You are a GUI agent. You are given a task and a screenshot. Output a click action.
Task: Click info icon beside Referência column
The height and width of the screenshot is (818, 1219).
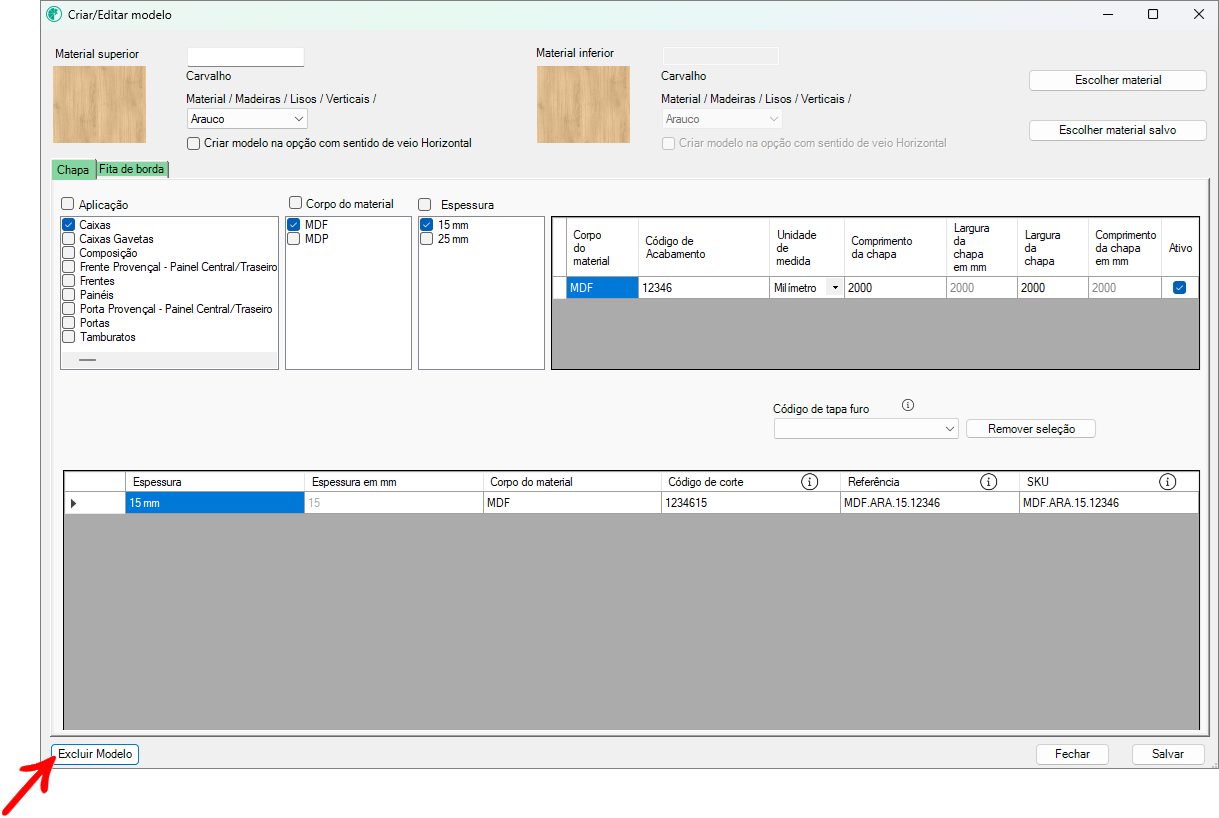click(x=989, y=482)
